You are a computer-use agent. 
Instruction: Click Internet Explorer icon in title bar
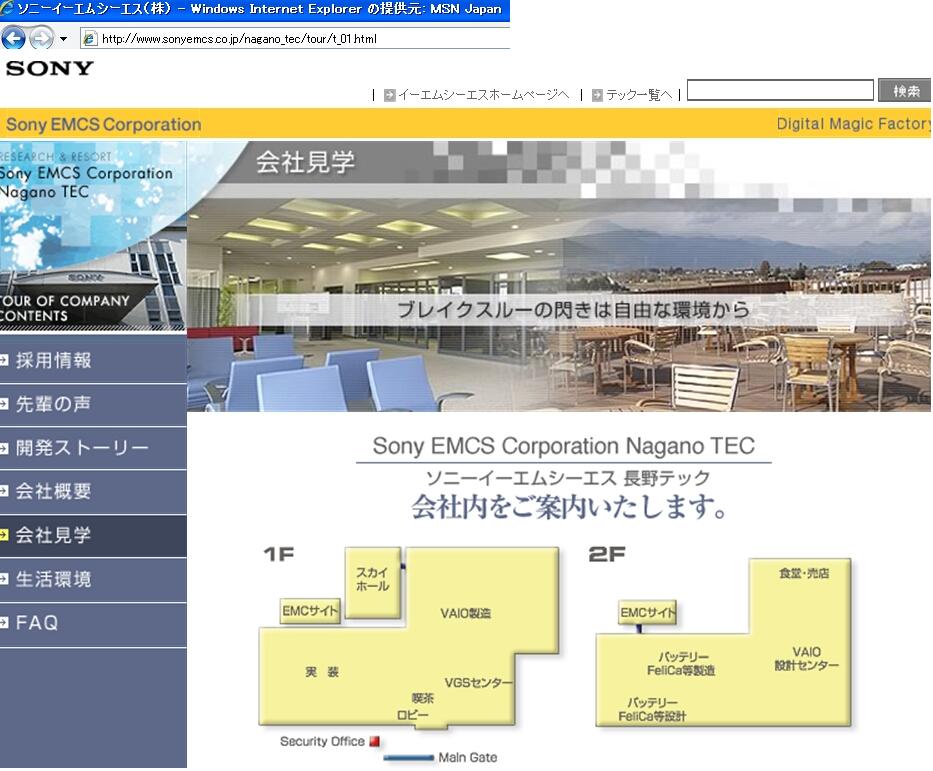point(7,8)
